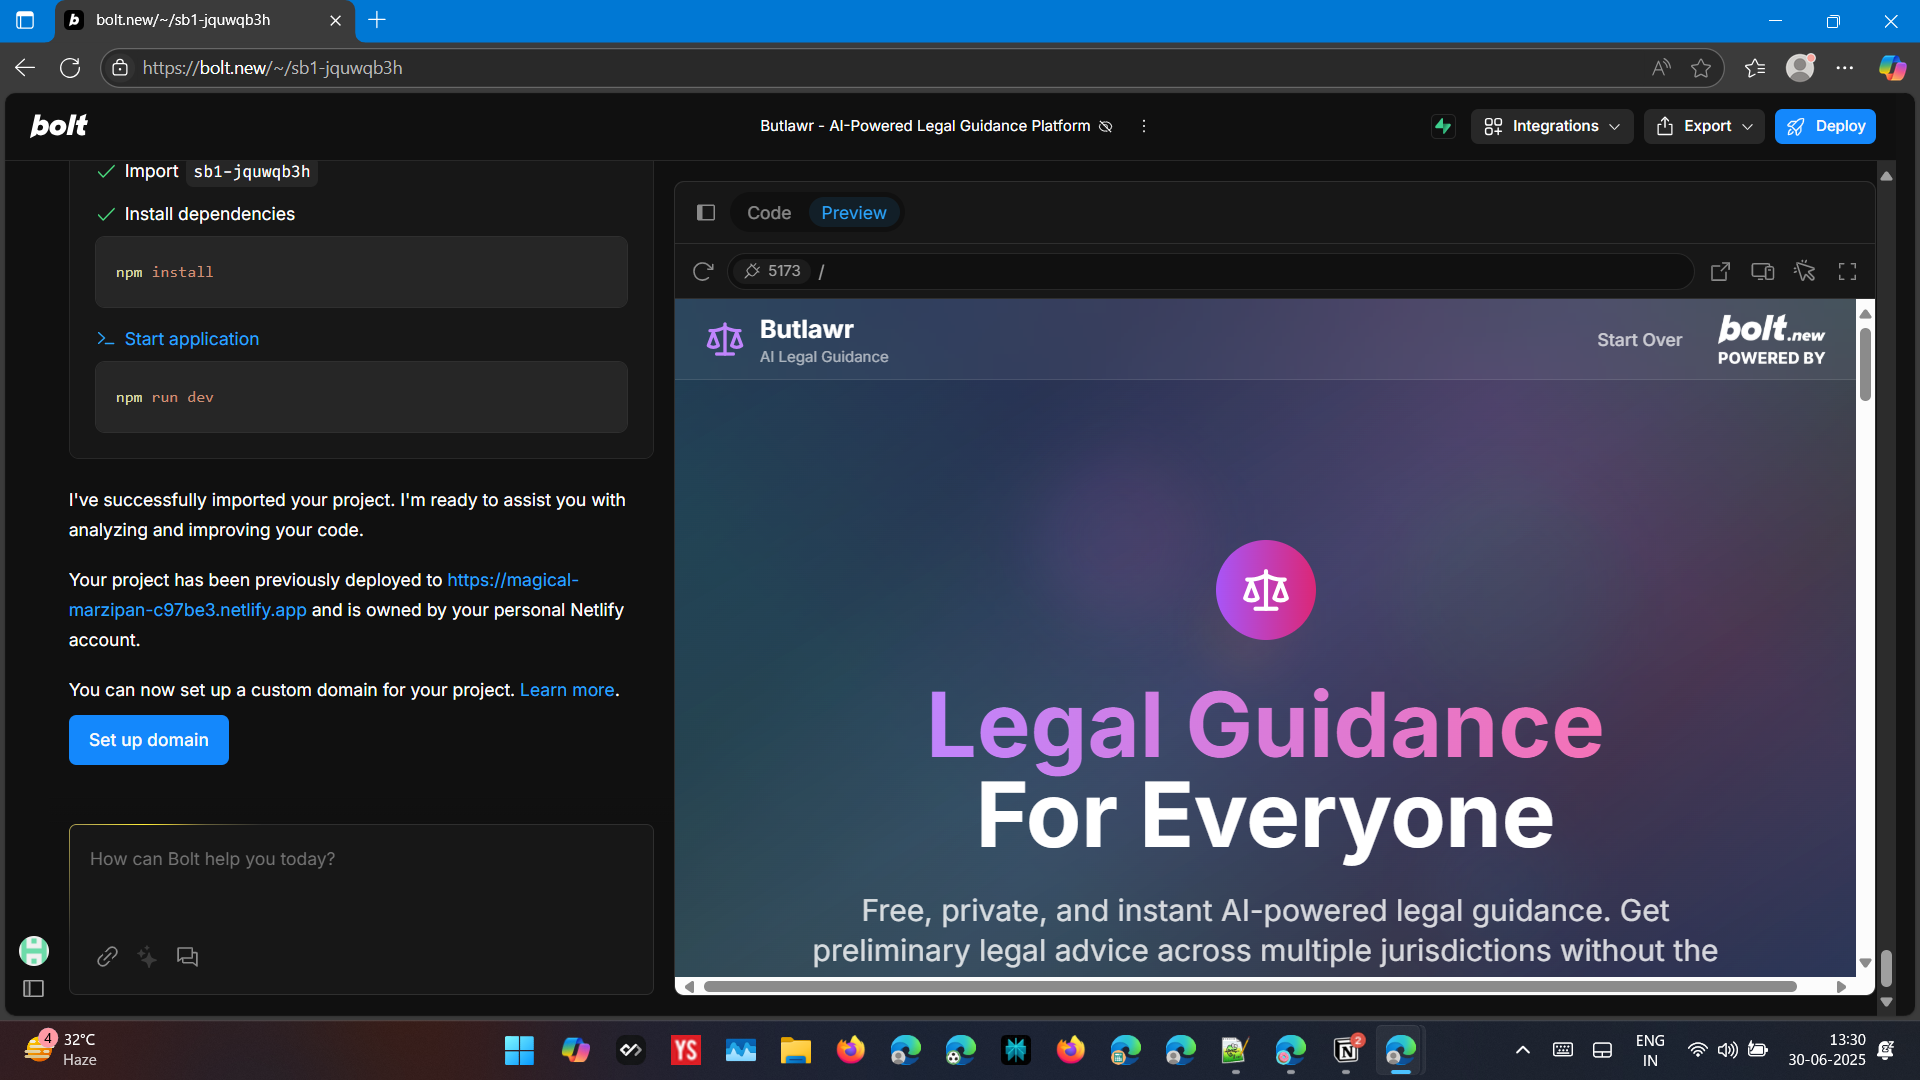Open the three-dot project options menu
1920x1080 pixels.
[x=1144, y=126]
